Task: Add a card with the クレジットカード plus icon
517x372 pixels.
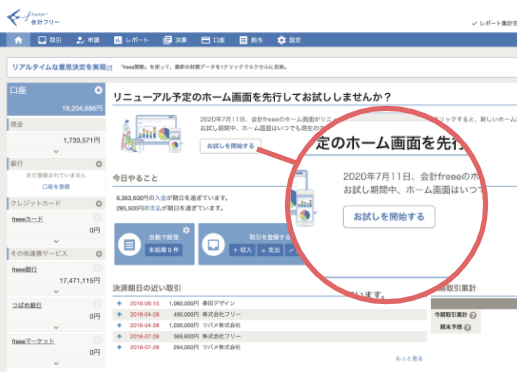Action: tap(99, 204)
